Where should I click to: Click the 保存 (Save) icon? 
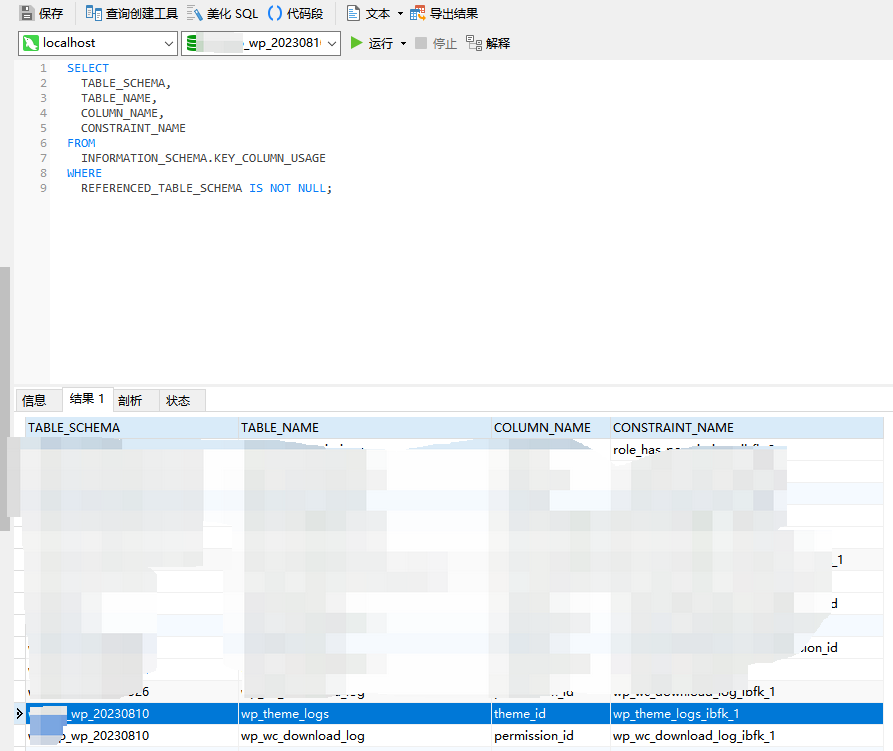(27, 14)
